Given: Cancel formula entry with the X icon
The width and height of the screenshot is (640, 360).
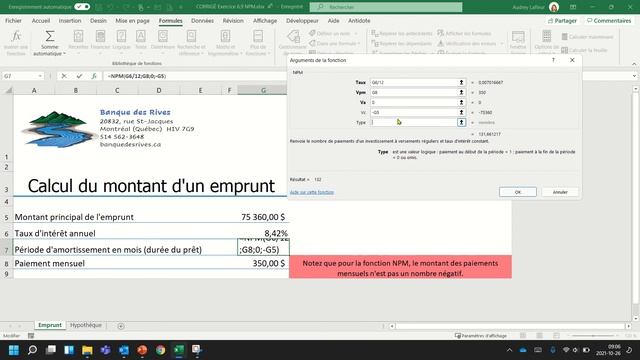Looking at the screenshot, I should [x=64, y=76].
